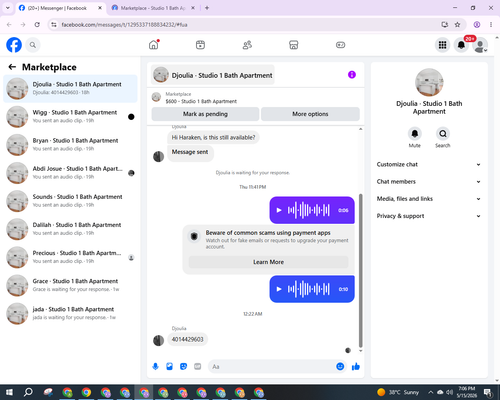Open the Friends icon in top navigation
This screenshot has width=500, height=400.
click(x=247, y=45)
